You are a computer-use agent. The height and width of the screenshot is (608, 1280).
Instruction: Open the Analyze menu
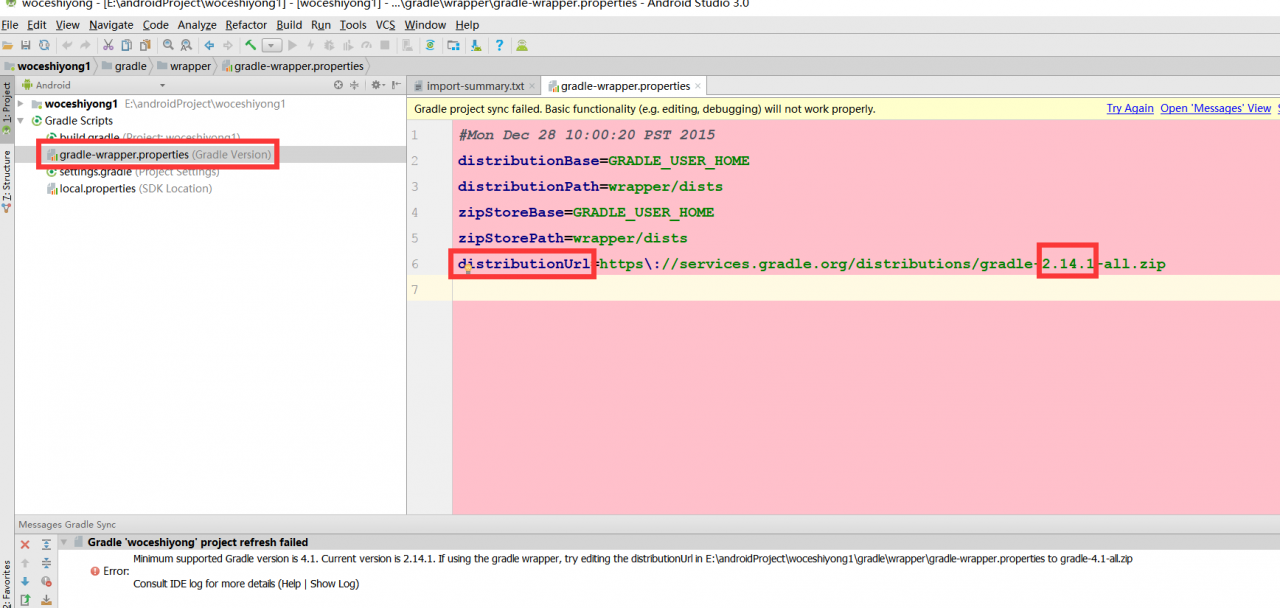pos(198,25)
